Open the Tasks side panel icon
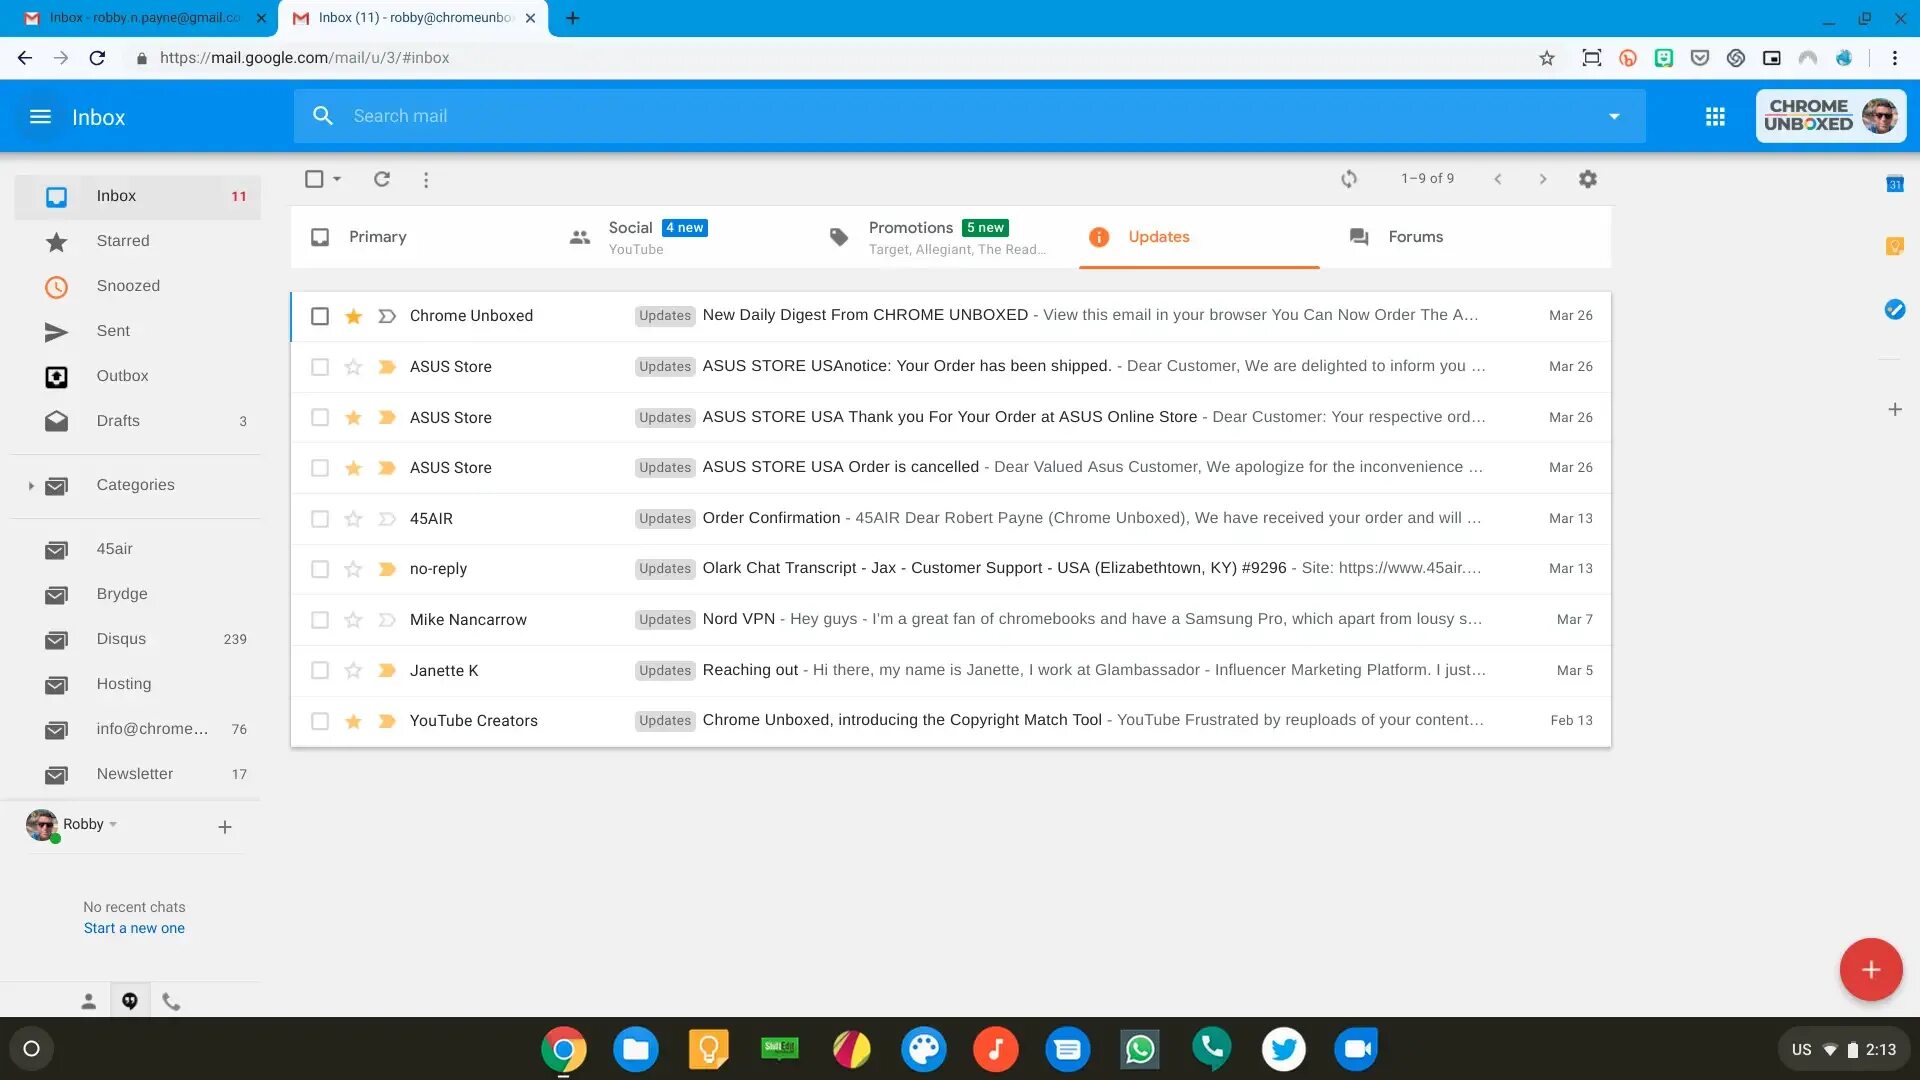The width and height of the screenshot is (1920, 1080). [x=1894, y=310]
